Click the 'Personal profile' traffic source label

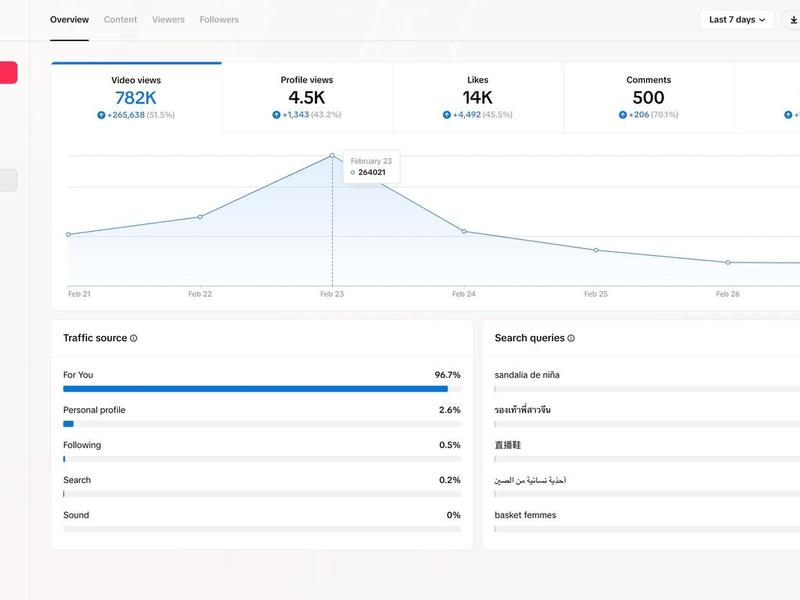[x=94, y=410]
